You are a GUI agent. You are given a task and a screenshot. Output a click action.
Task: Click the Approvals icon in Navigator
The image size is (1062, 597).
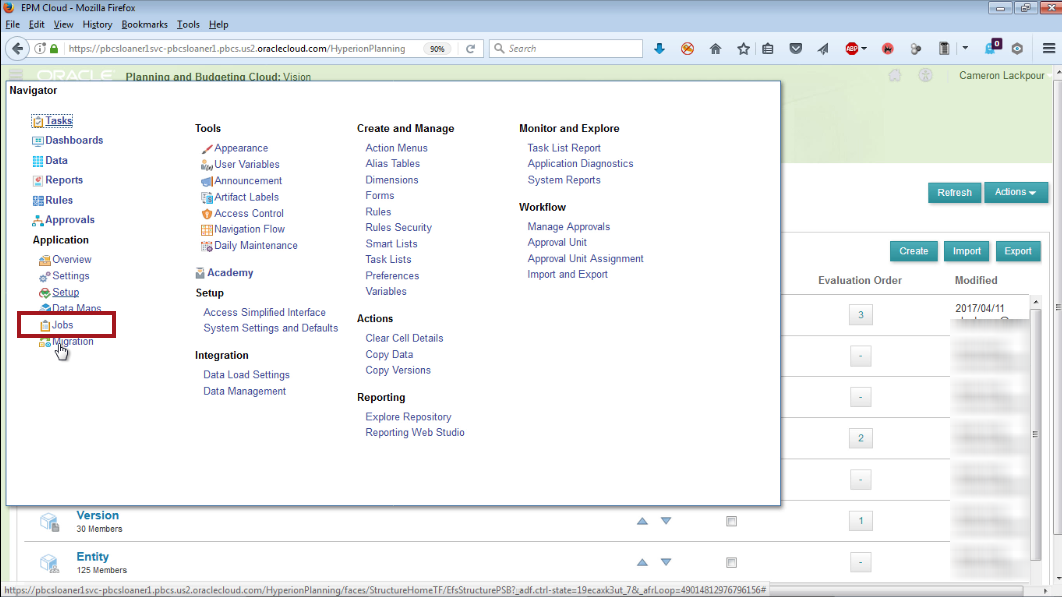(x=38, y=220)
